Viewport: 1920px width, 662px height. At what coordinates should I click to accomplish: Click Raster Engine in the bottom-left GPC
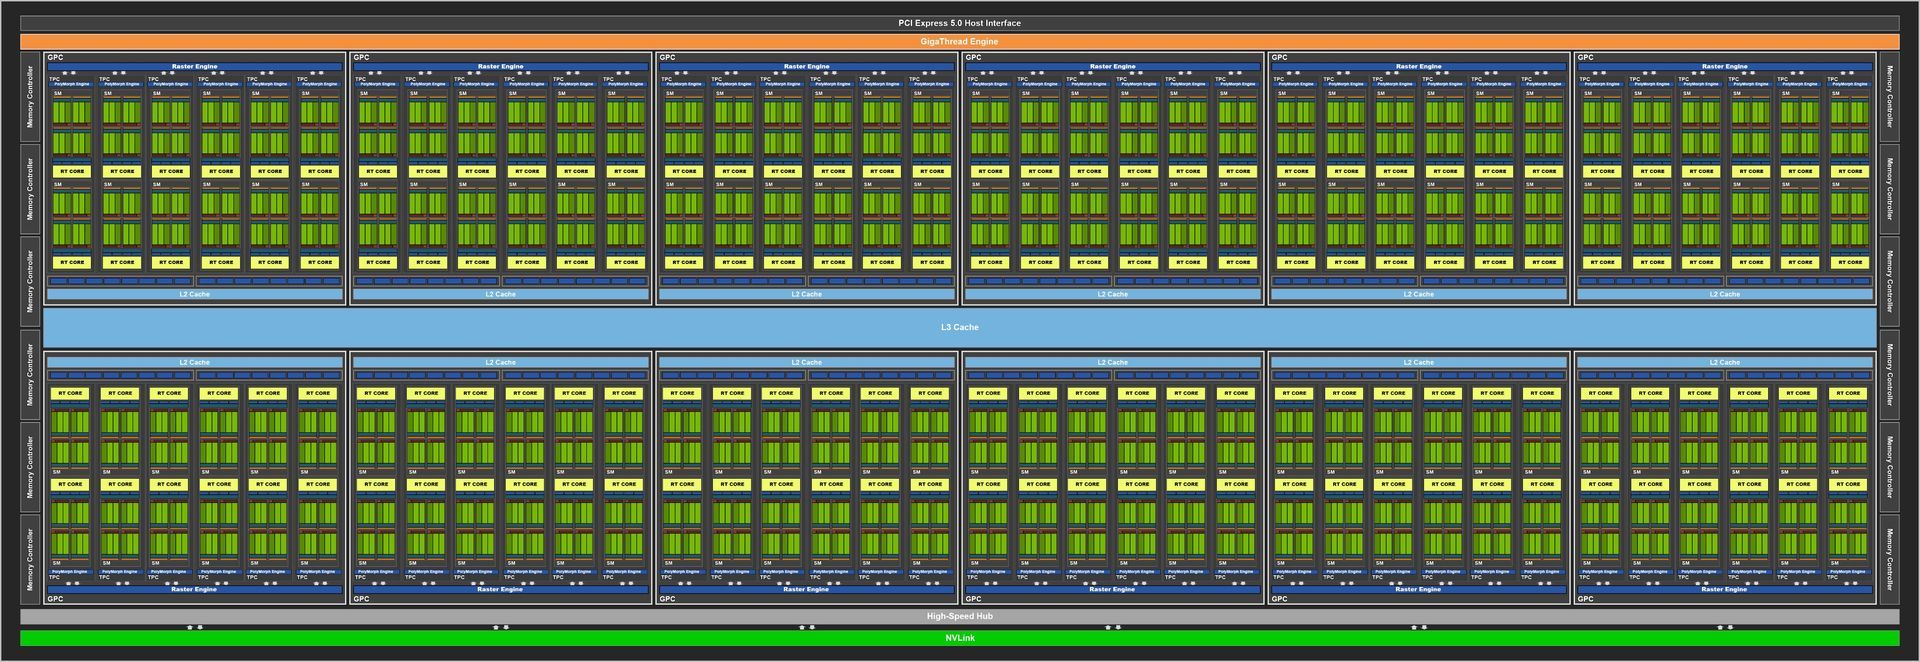coord(195,589)
